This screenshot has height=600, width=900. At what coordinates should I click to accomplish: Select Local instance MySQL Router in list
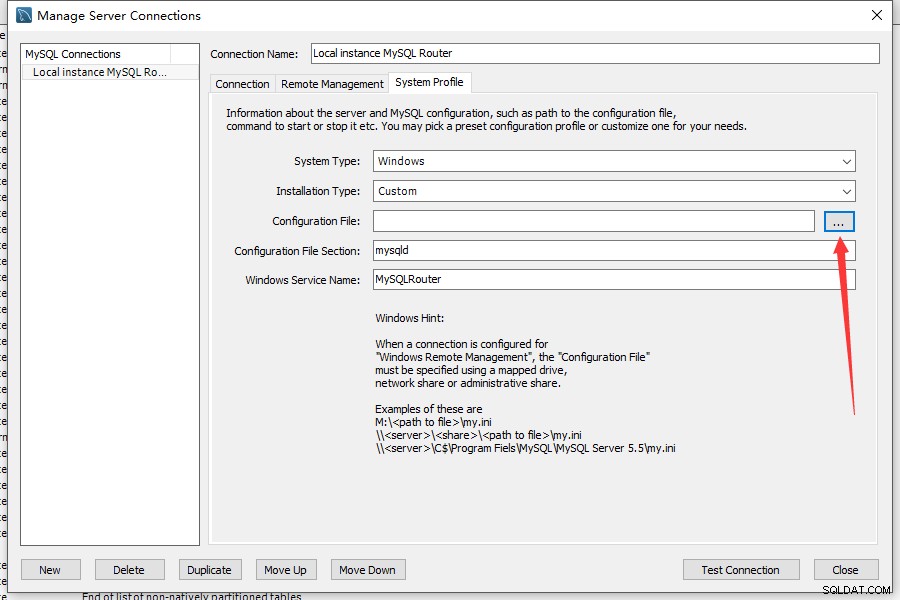(x=110, y=72)
